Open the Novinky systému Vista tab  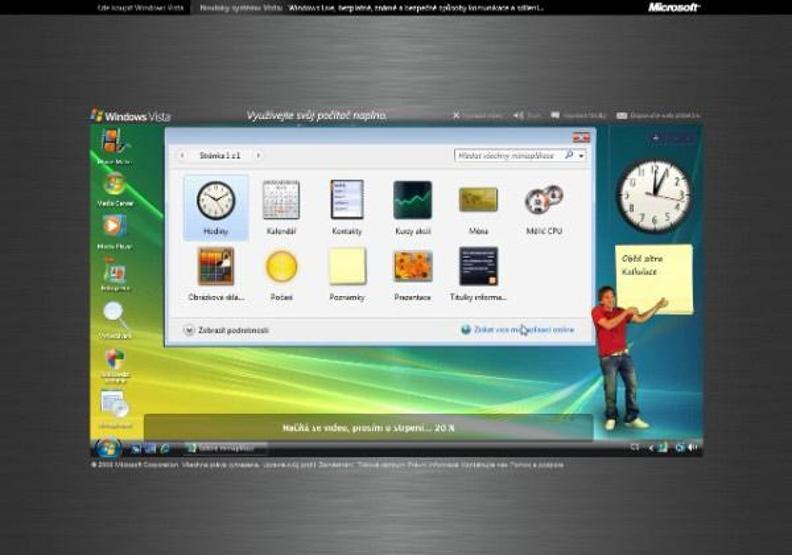pos(240,8)
